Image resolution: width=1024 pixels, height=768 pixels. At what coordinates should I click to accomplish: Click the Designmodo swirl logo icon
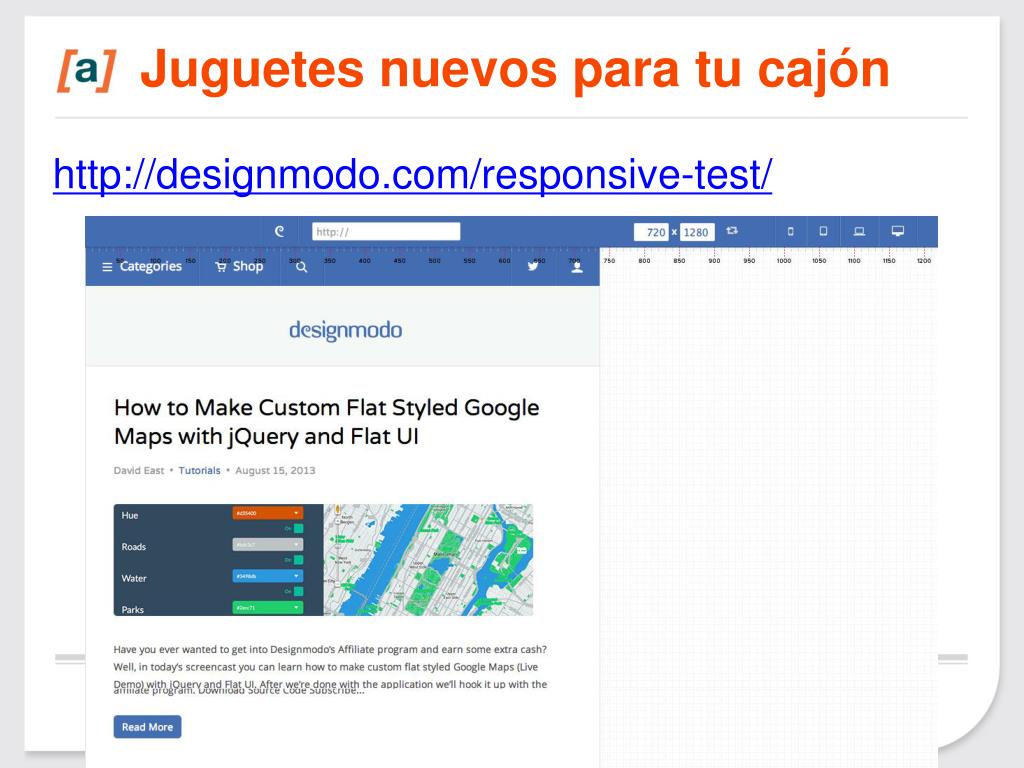coord(280,231)
